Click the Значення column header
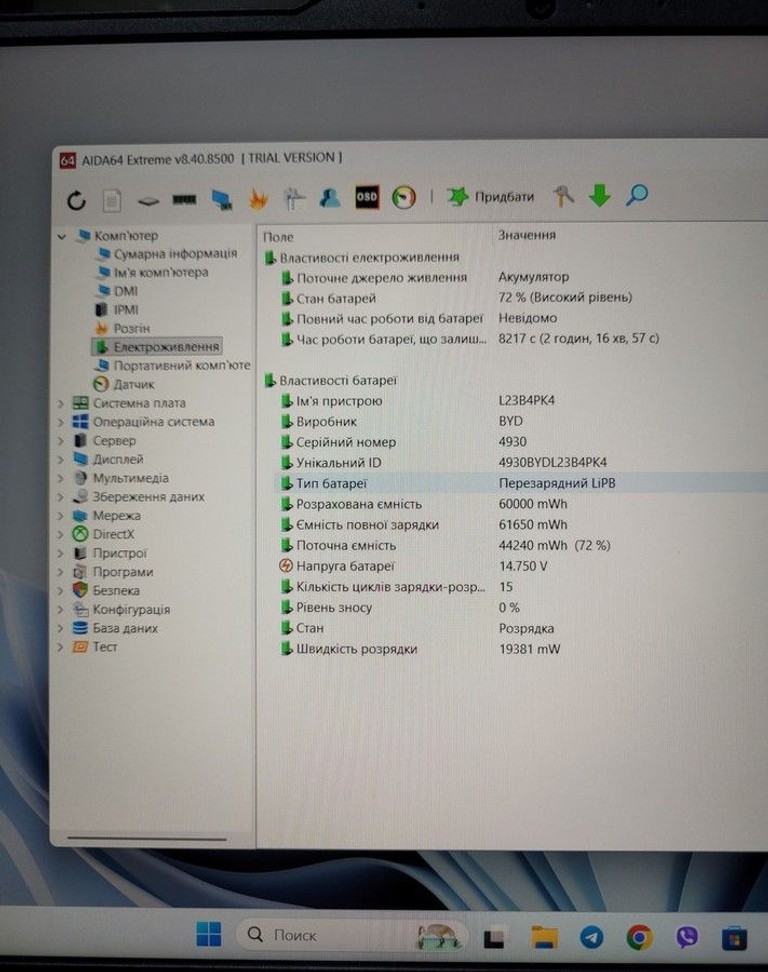 [x=527, y=235]
